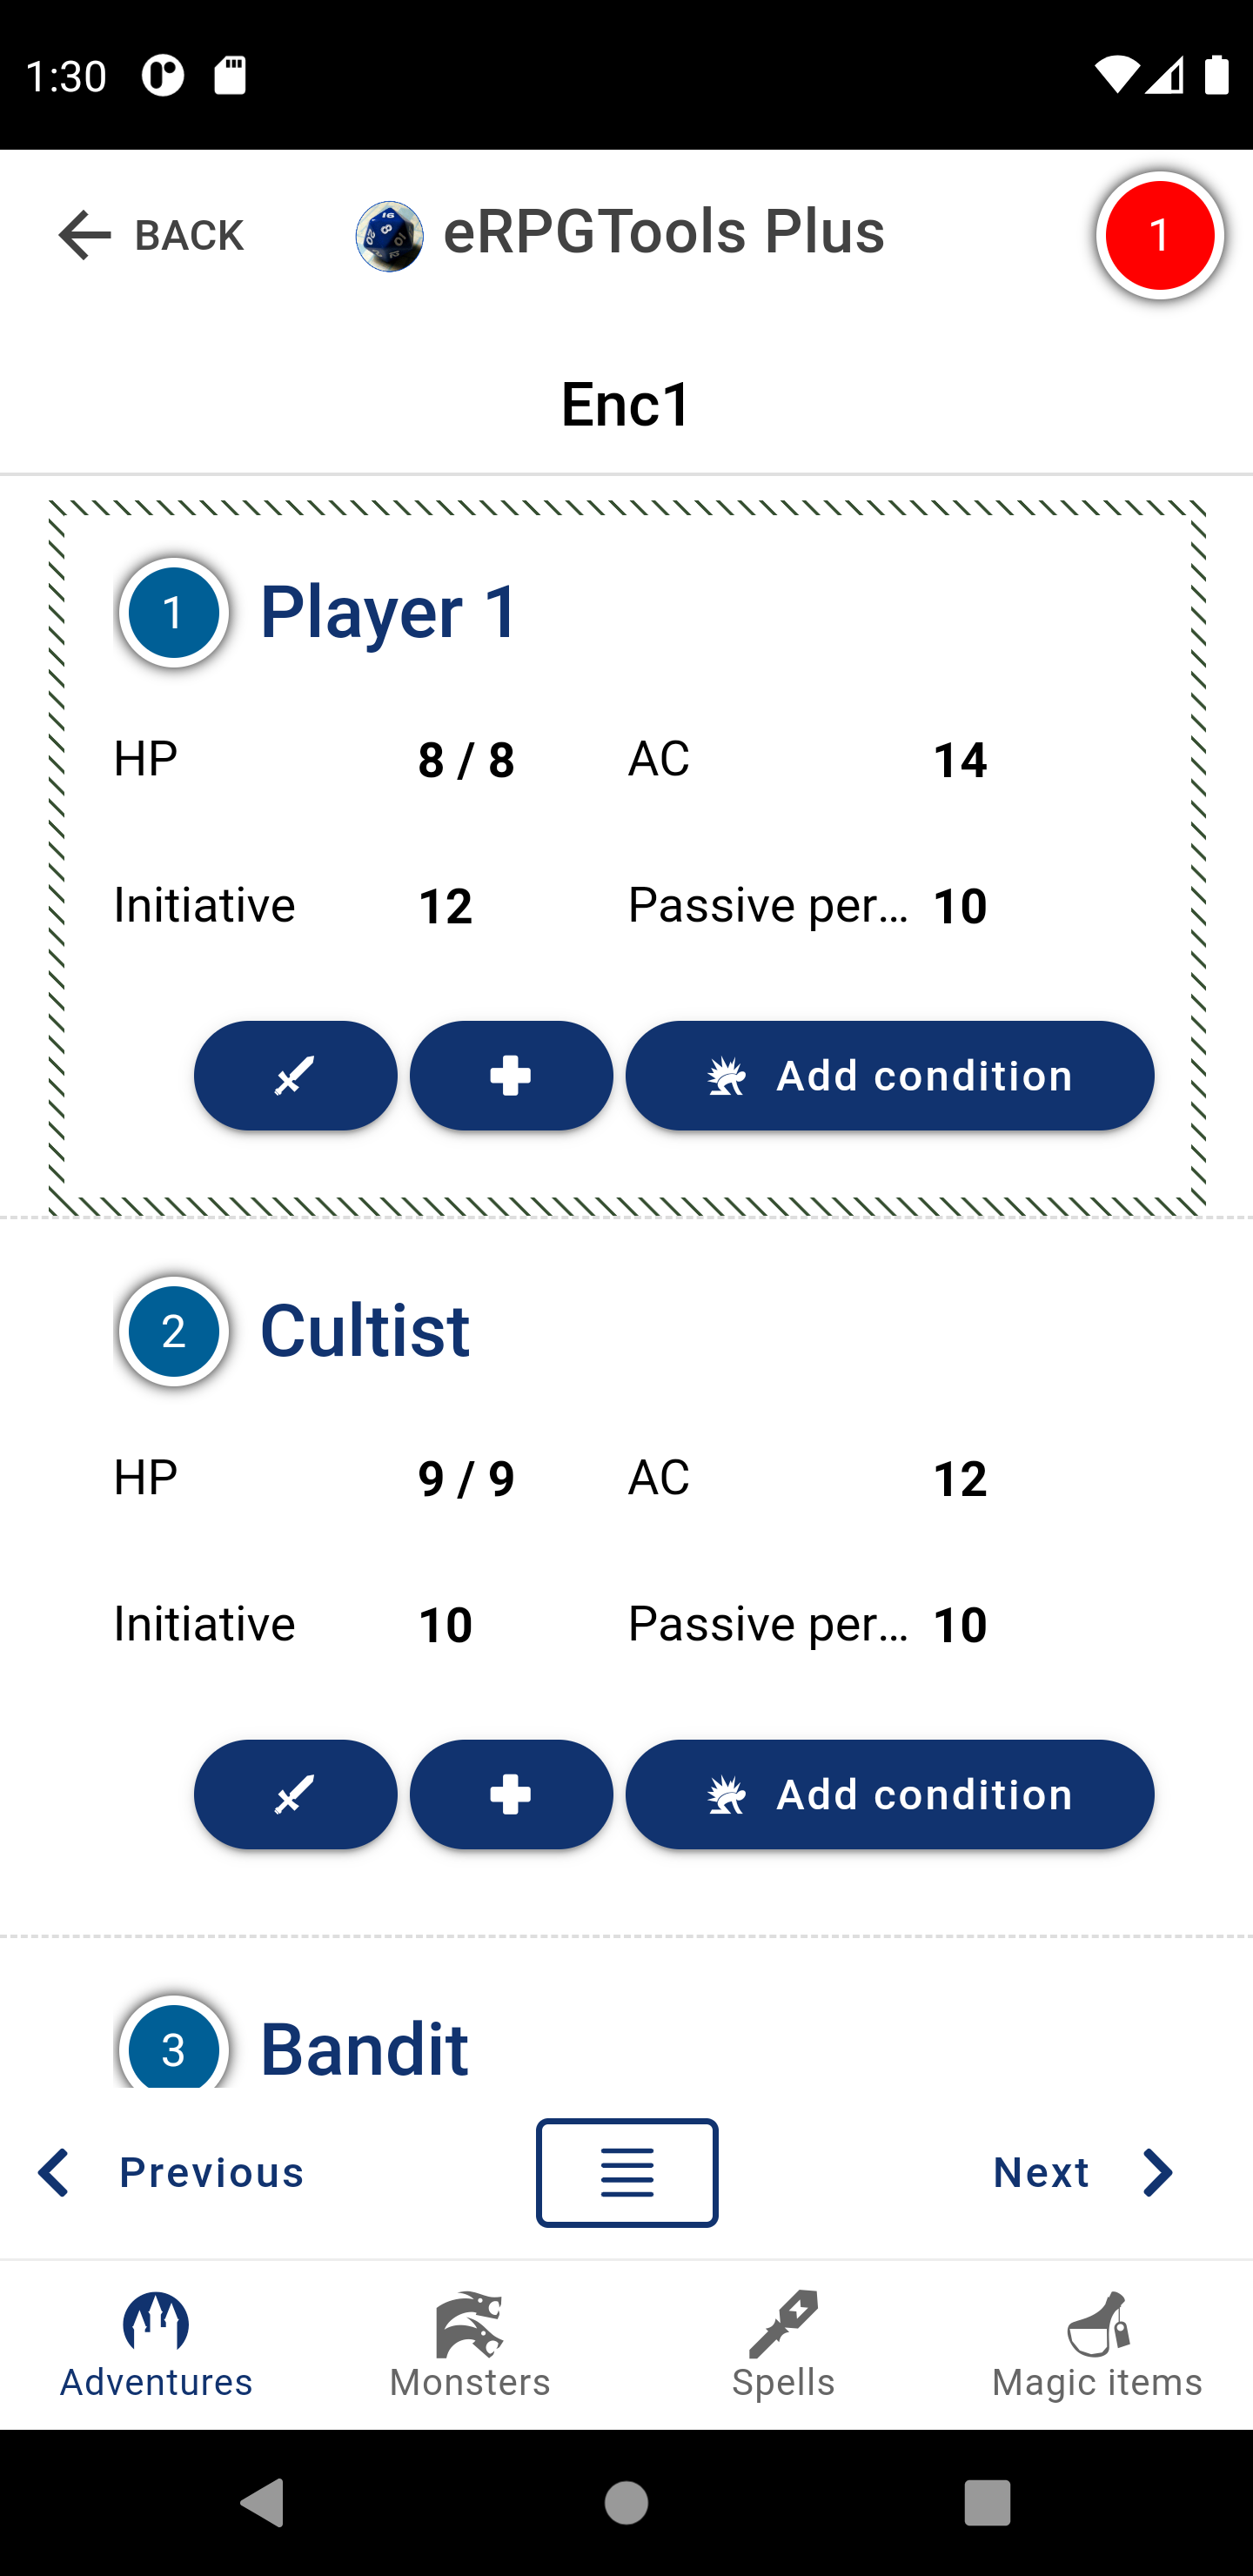1253x2576 pixels.
Task: Tap the heal plus button for Cultist
Action: [x=511, y=1794]
